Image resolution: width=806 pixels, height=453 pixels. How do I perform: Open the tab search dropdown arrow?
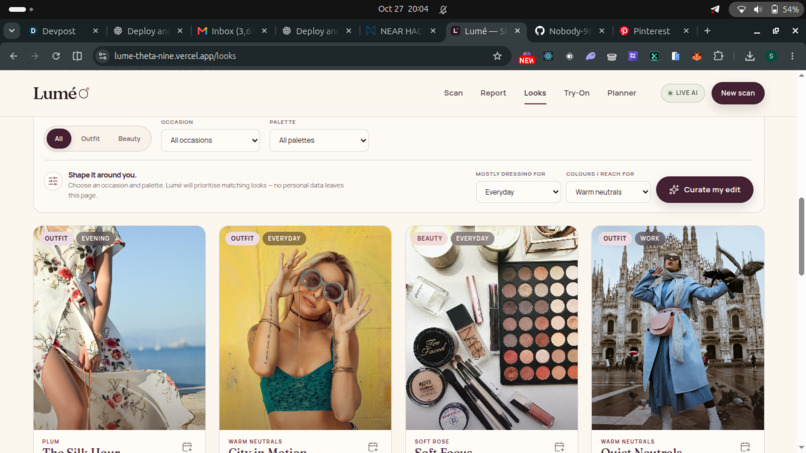[11, 31]
